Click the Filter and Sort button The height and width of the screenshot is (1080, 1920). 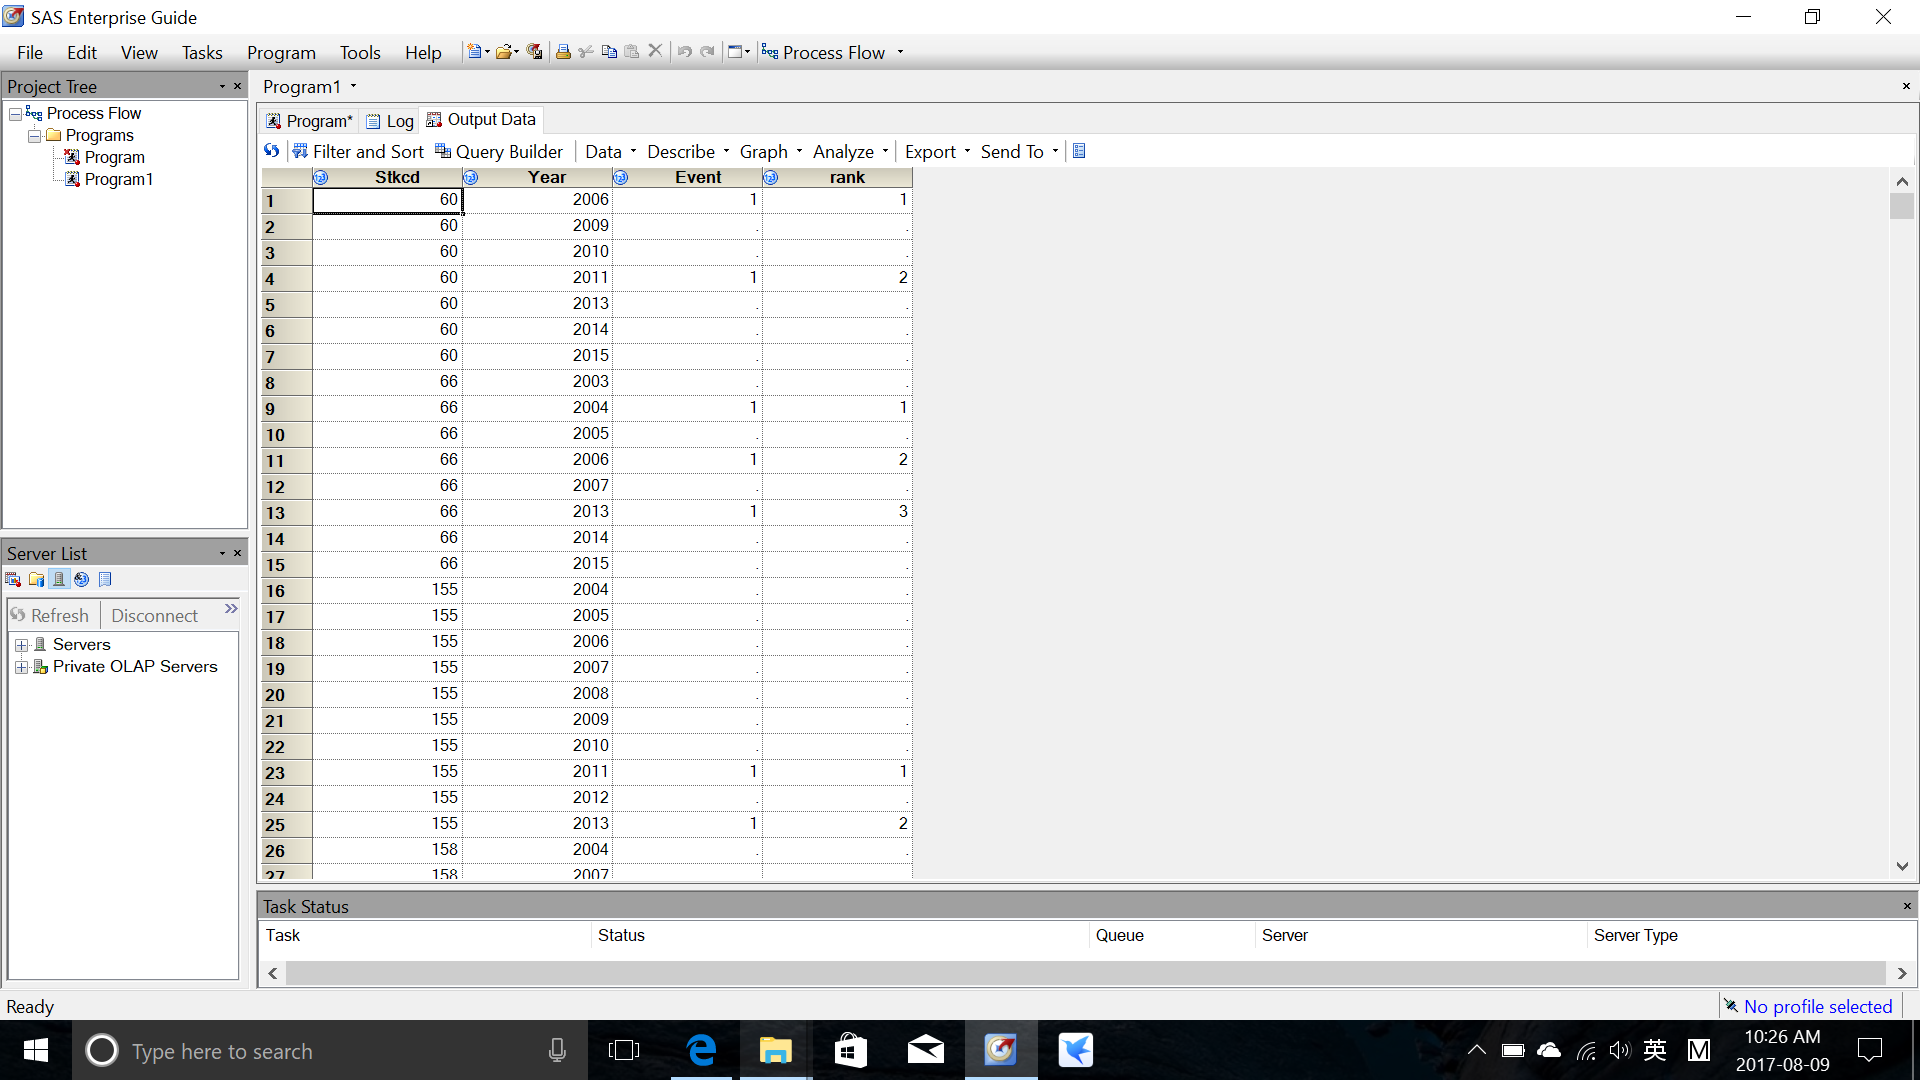(358, 152)
